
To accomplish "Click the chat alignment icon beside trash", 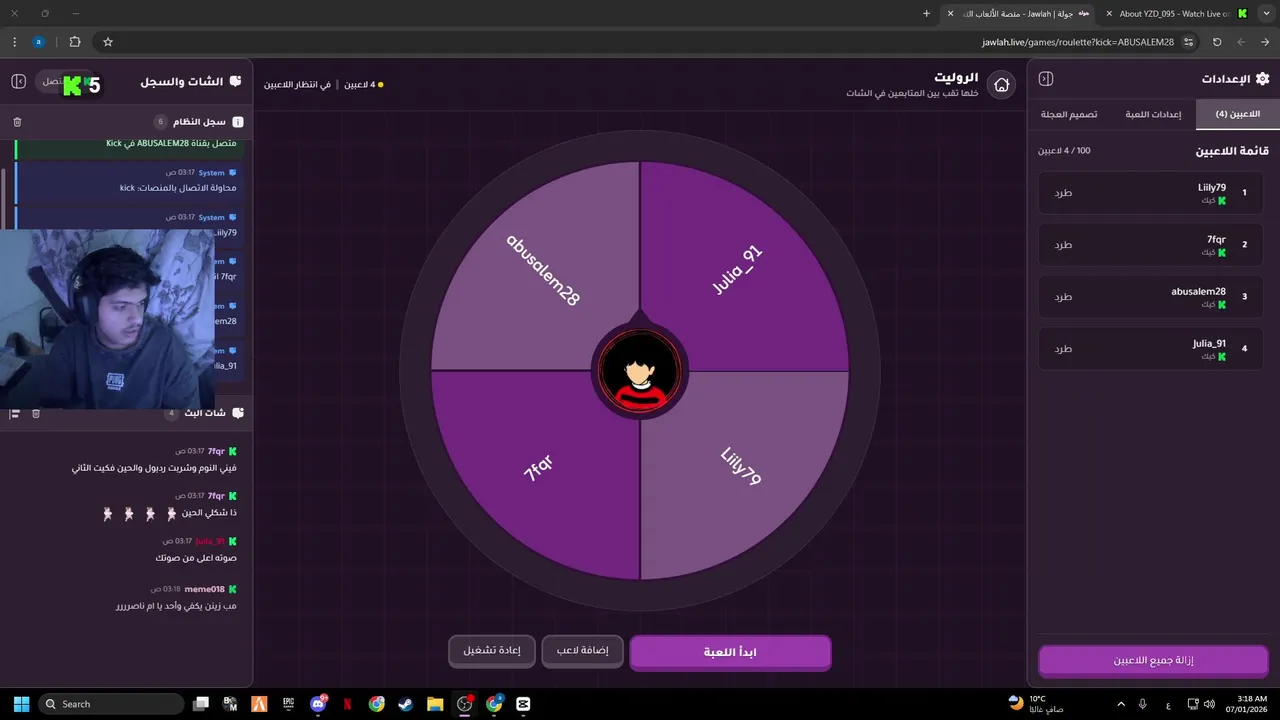I will point(15,413).
